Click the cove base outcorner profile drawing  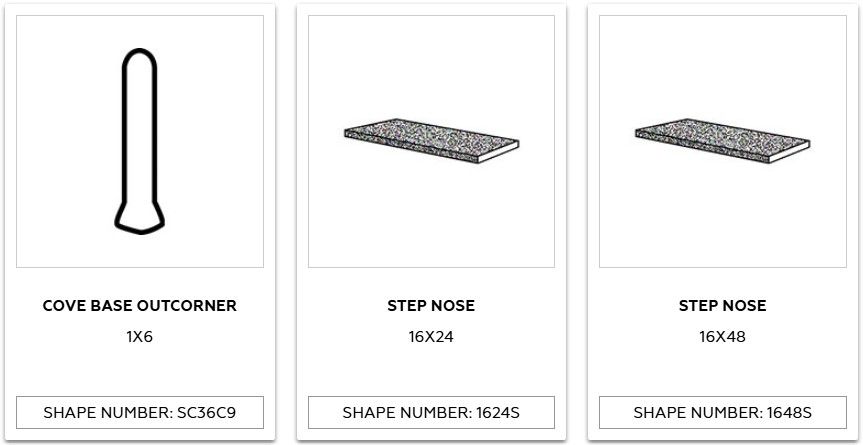[x=139, y=140]
